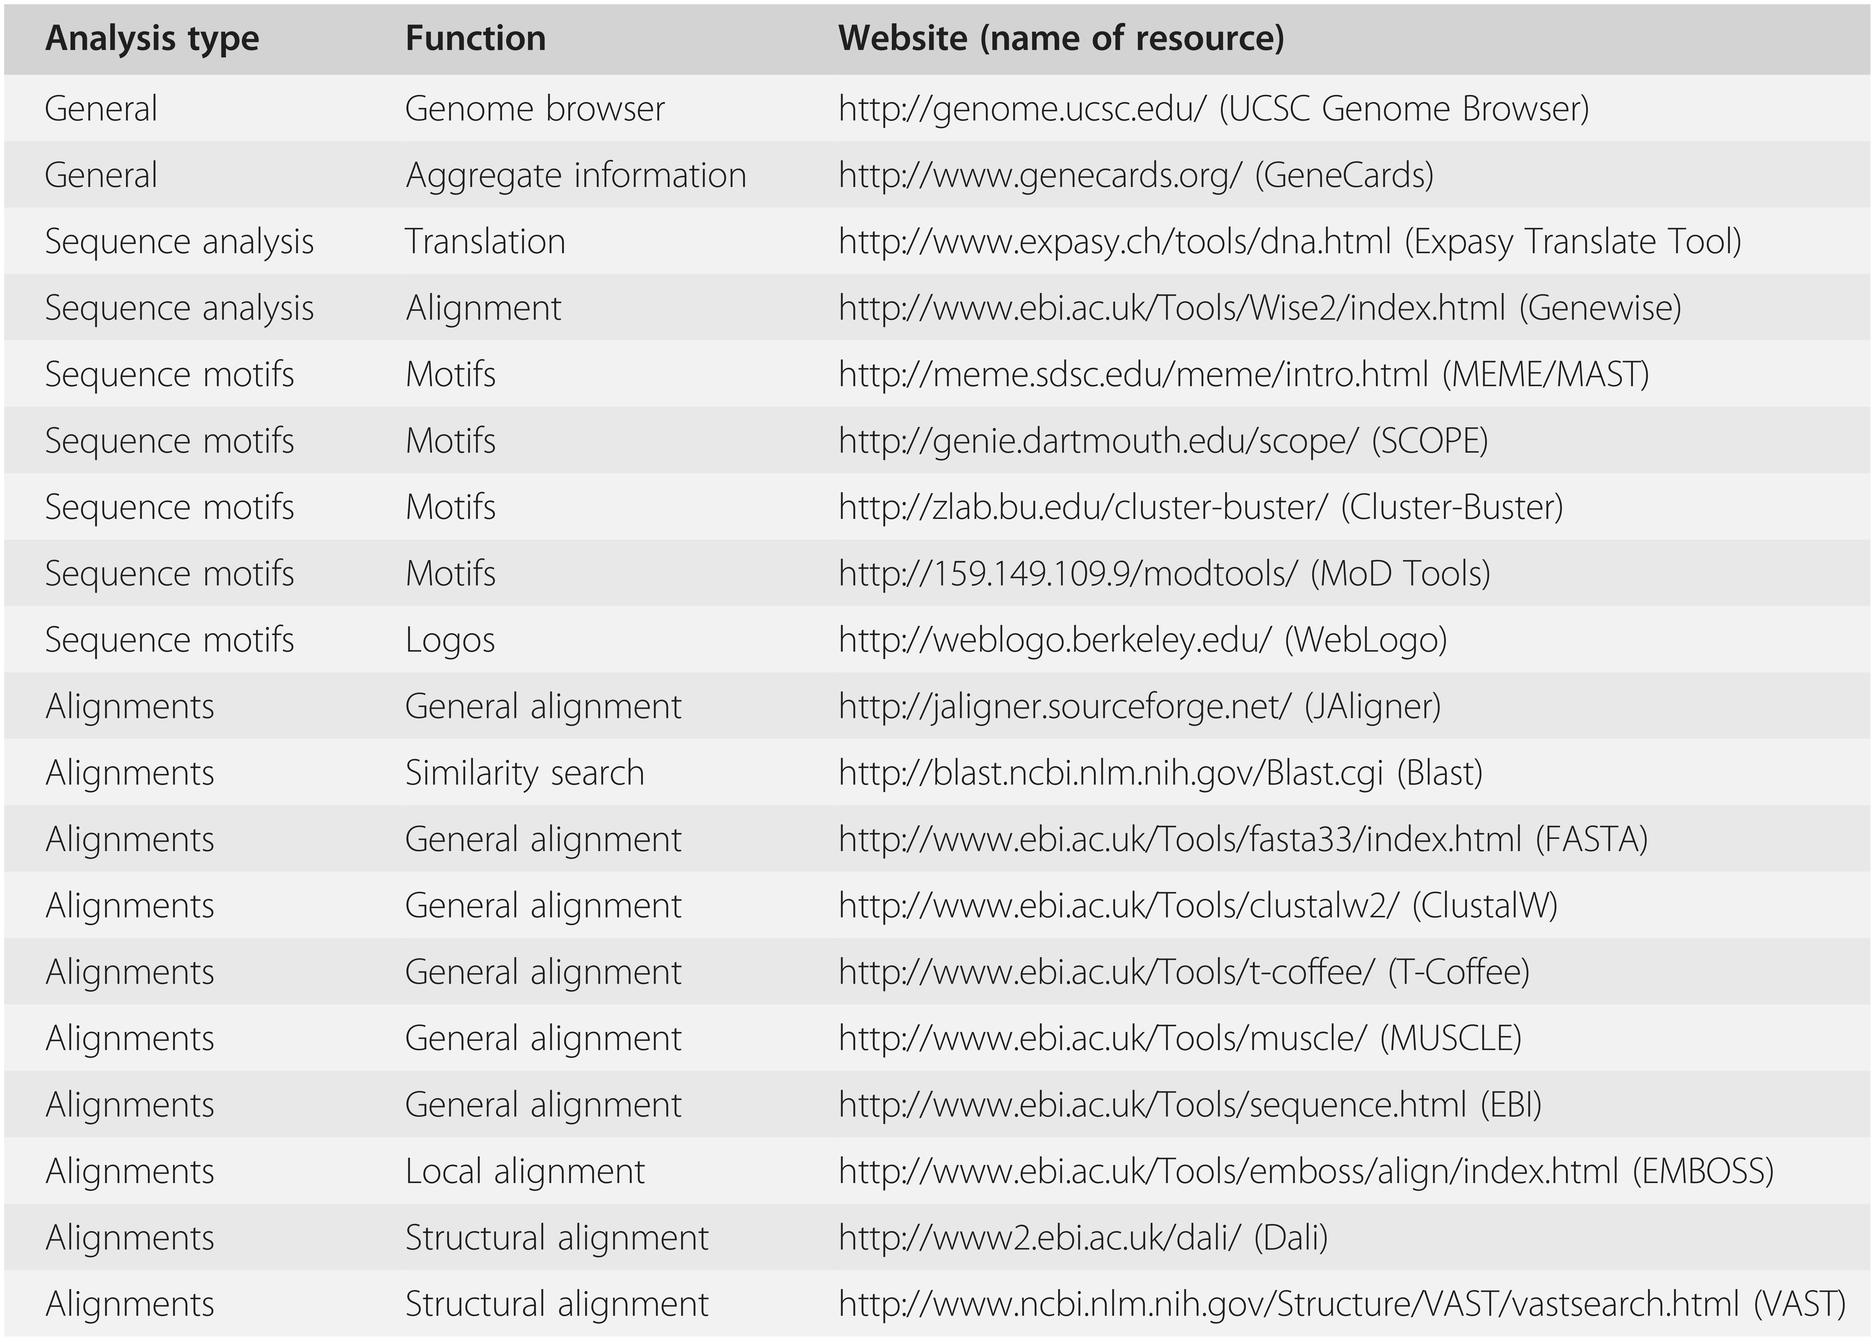Viewport: 1875px width, 1341px height.
Task: Select the Website (name of resource) header
Action: [1061, 38]
